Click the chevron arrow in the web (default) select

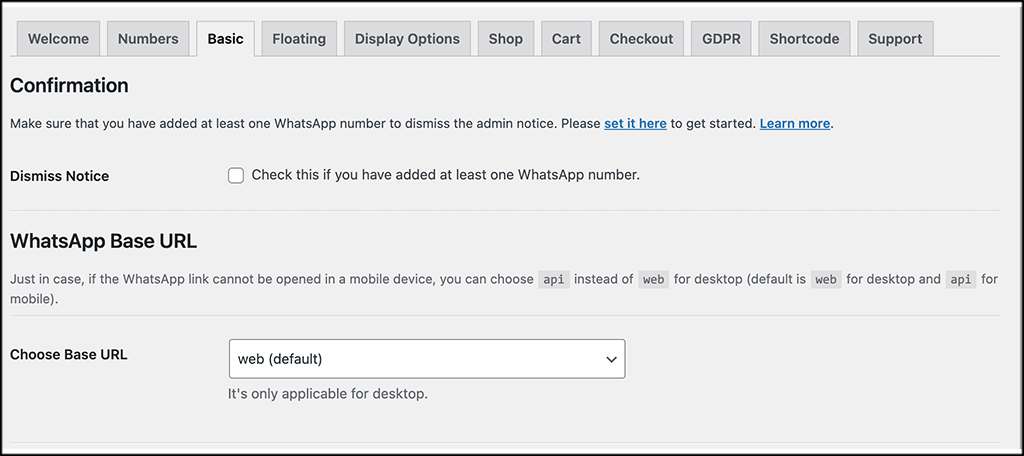[x=611, y=359]
